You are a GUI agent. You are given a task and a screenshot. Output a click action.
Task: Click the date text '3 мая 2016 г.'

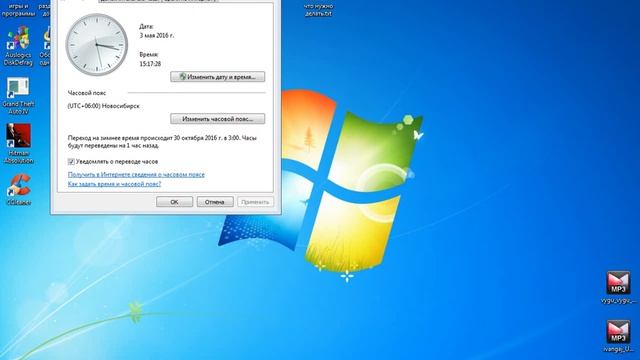(157, 36)
